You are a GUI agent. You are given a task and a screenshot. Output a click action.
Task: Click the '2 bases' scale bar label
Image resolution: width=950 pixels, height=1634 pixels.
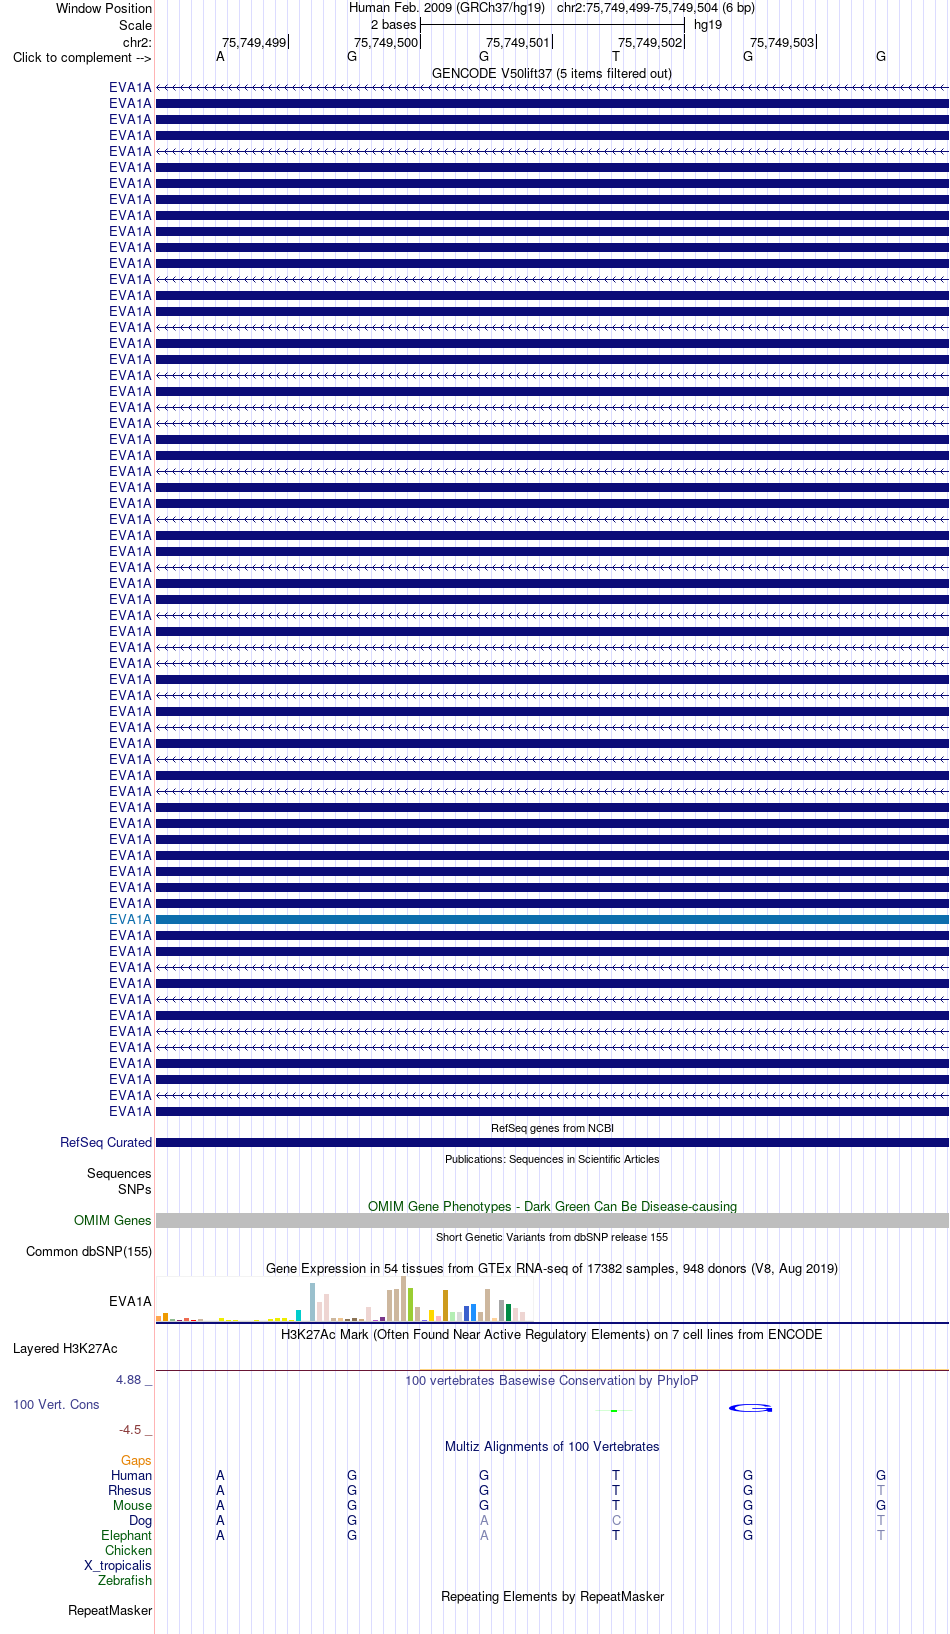click(393, 24)
